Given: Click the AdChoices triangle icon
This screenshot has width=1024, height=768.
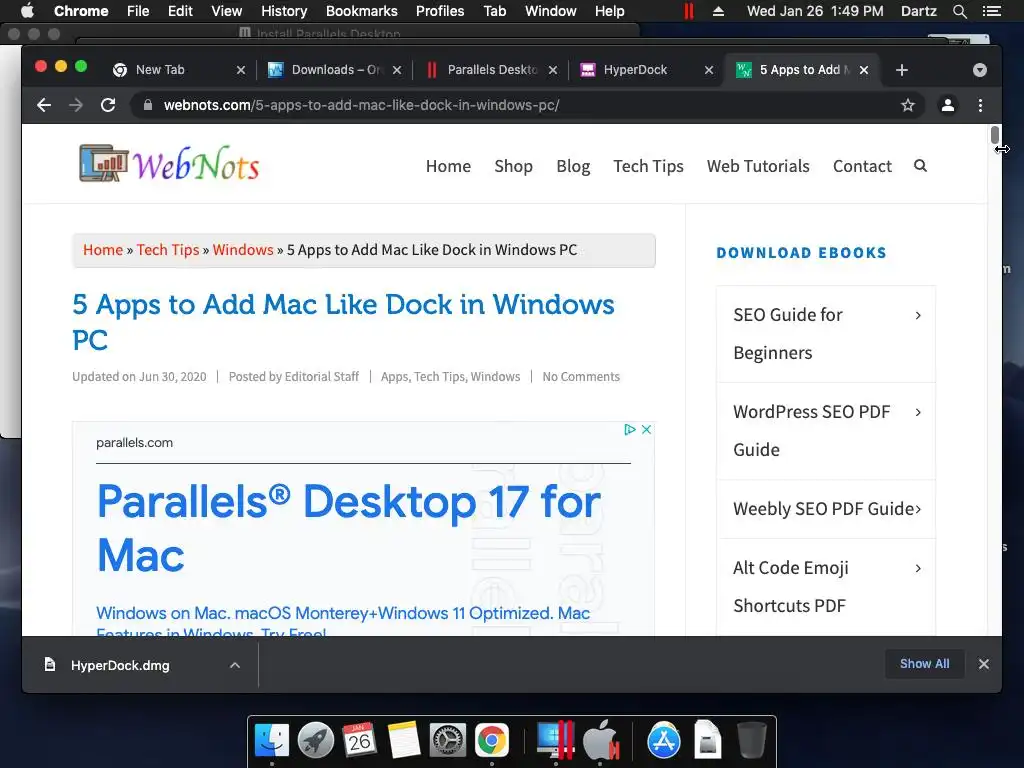Looking at the screenshot, I should click(630, 429).
